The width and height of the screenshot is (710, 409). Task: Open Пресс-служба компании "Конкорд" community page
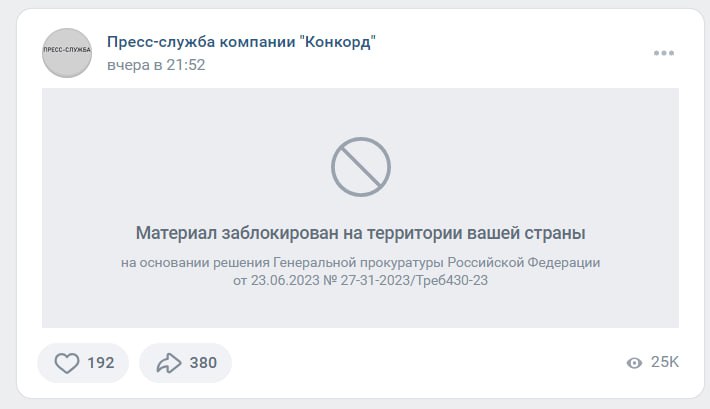click(x=241, y=42)
